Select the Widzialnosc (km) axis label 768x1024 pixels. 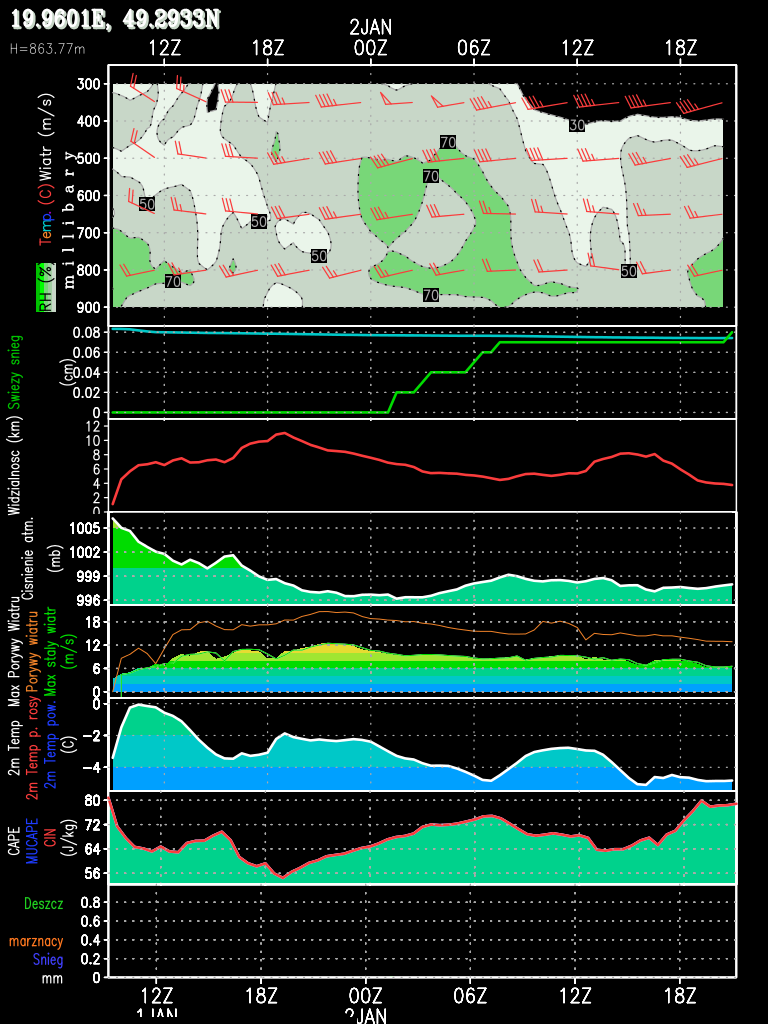(16, 466)
